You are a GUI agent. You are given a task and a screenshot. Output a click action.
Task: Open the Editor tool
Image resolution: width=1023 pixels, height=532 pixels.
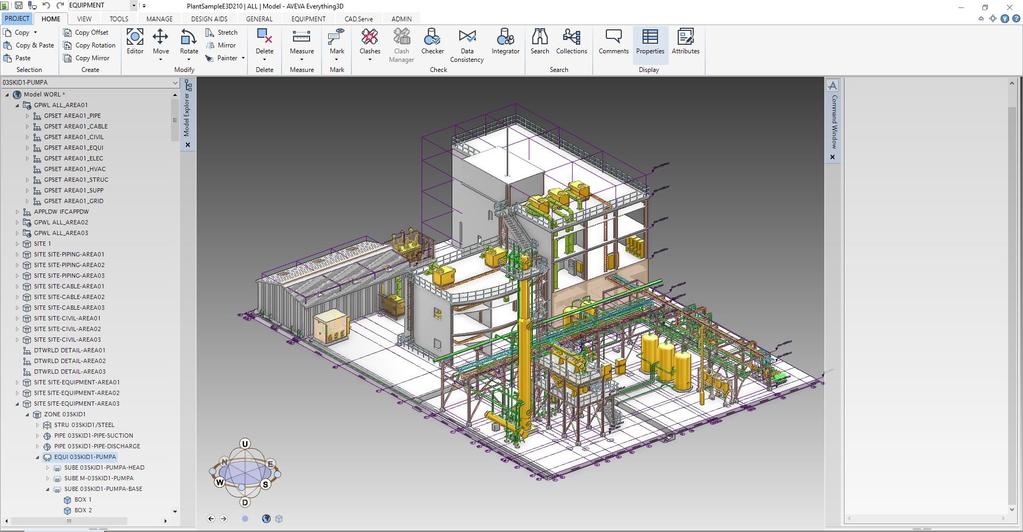click(x=135, y=42)
